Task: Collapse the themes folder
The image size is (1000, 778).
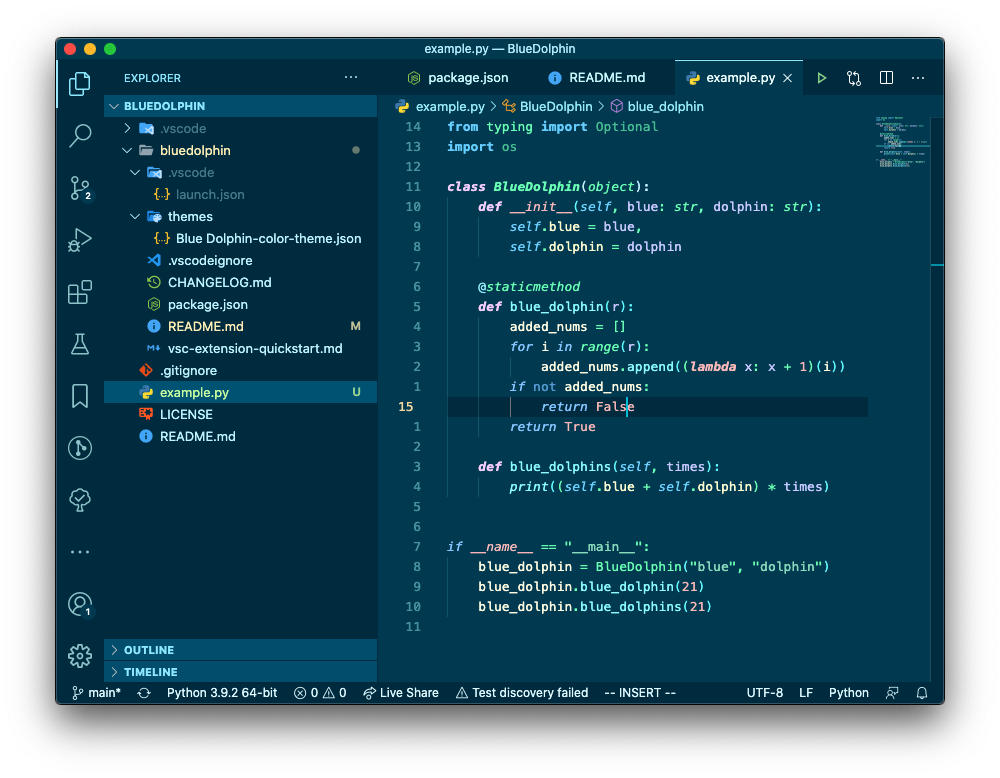Action: [x=240, y=216]
